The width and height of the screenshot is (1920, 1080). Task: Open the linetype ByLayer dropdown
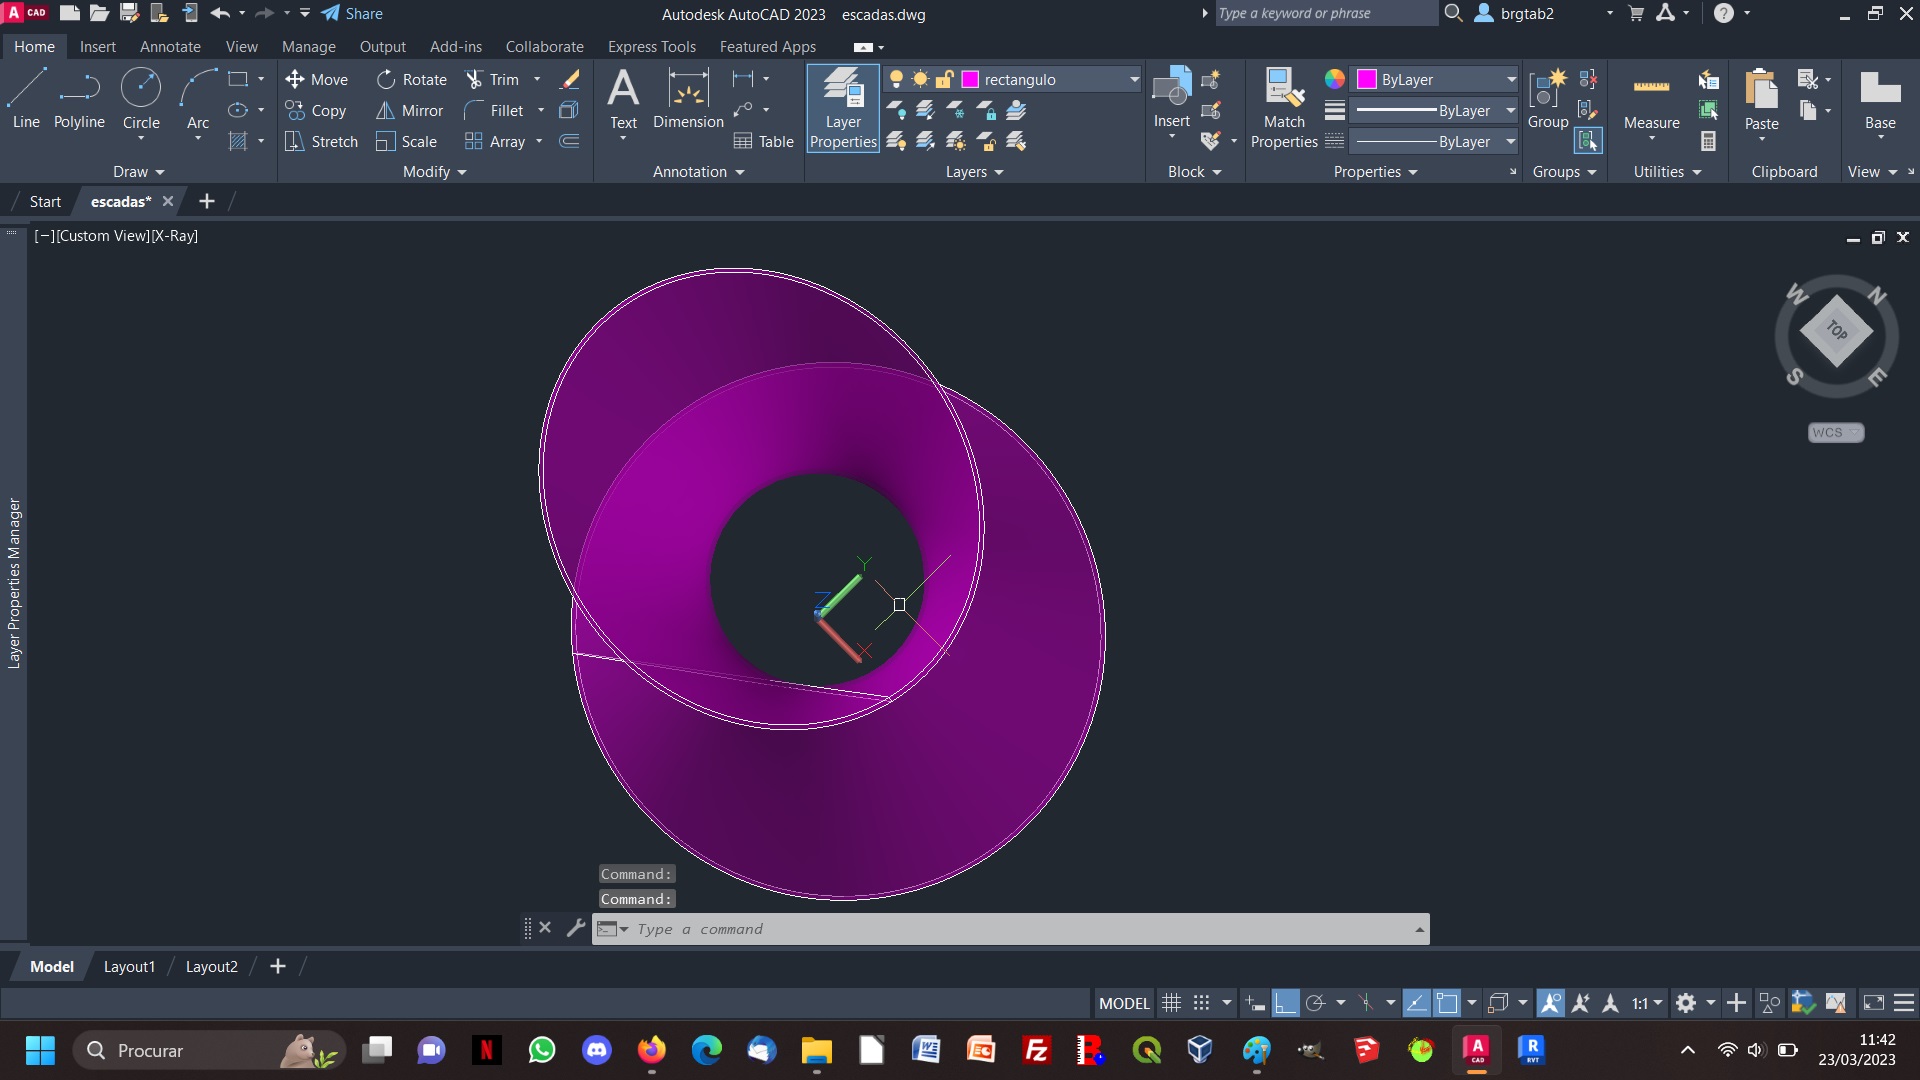coord(1510,142)
